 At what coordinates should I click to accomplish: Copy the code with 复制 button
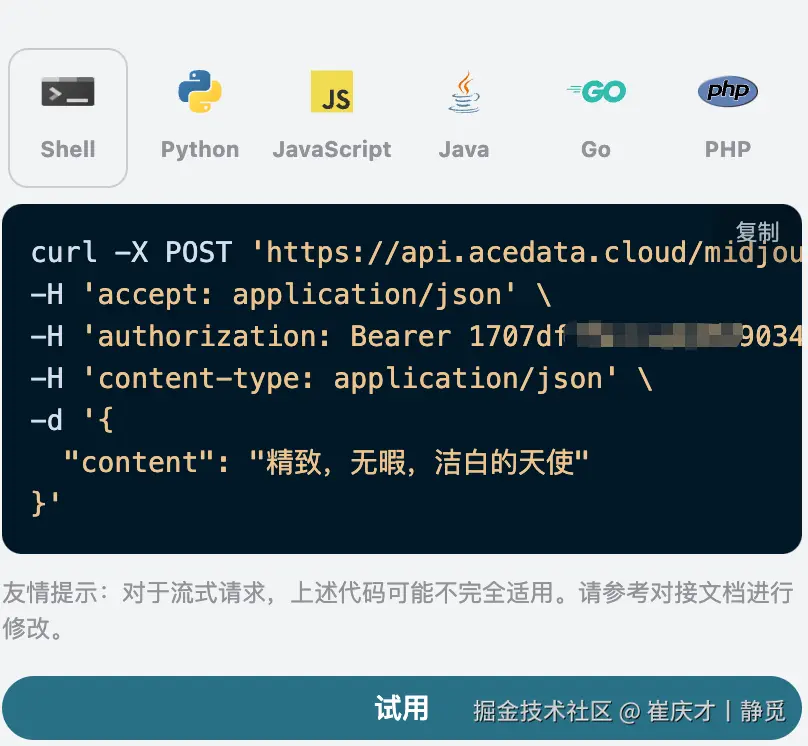(757, 232)
